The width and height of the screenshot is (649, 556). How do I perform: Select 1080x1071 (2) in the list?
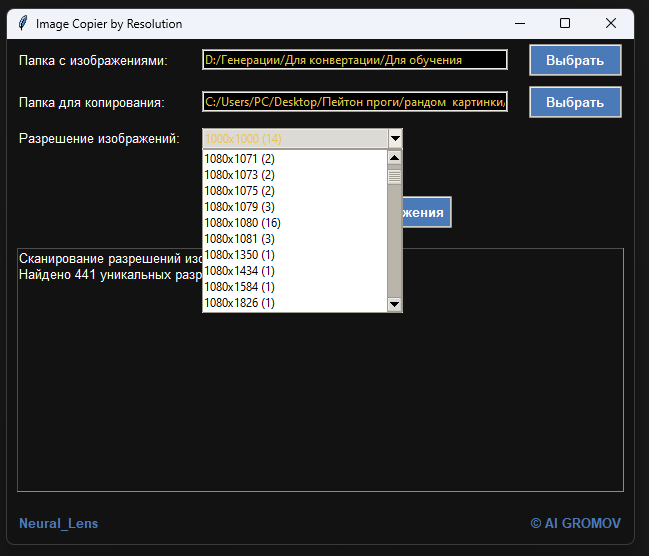295,159
